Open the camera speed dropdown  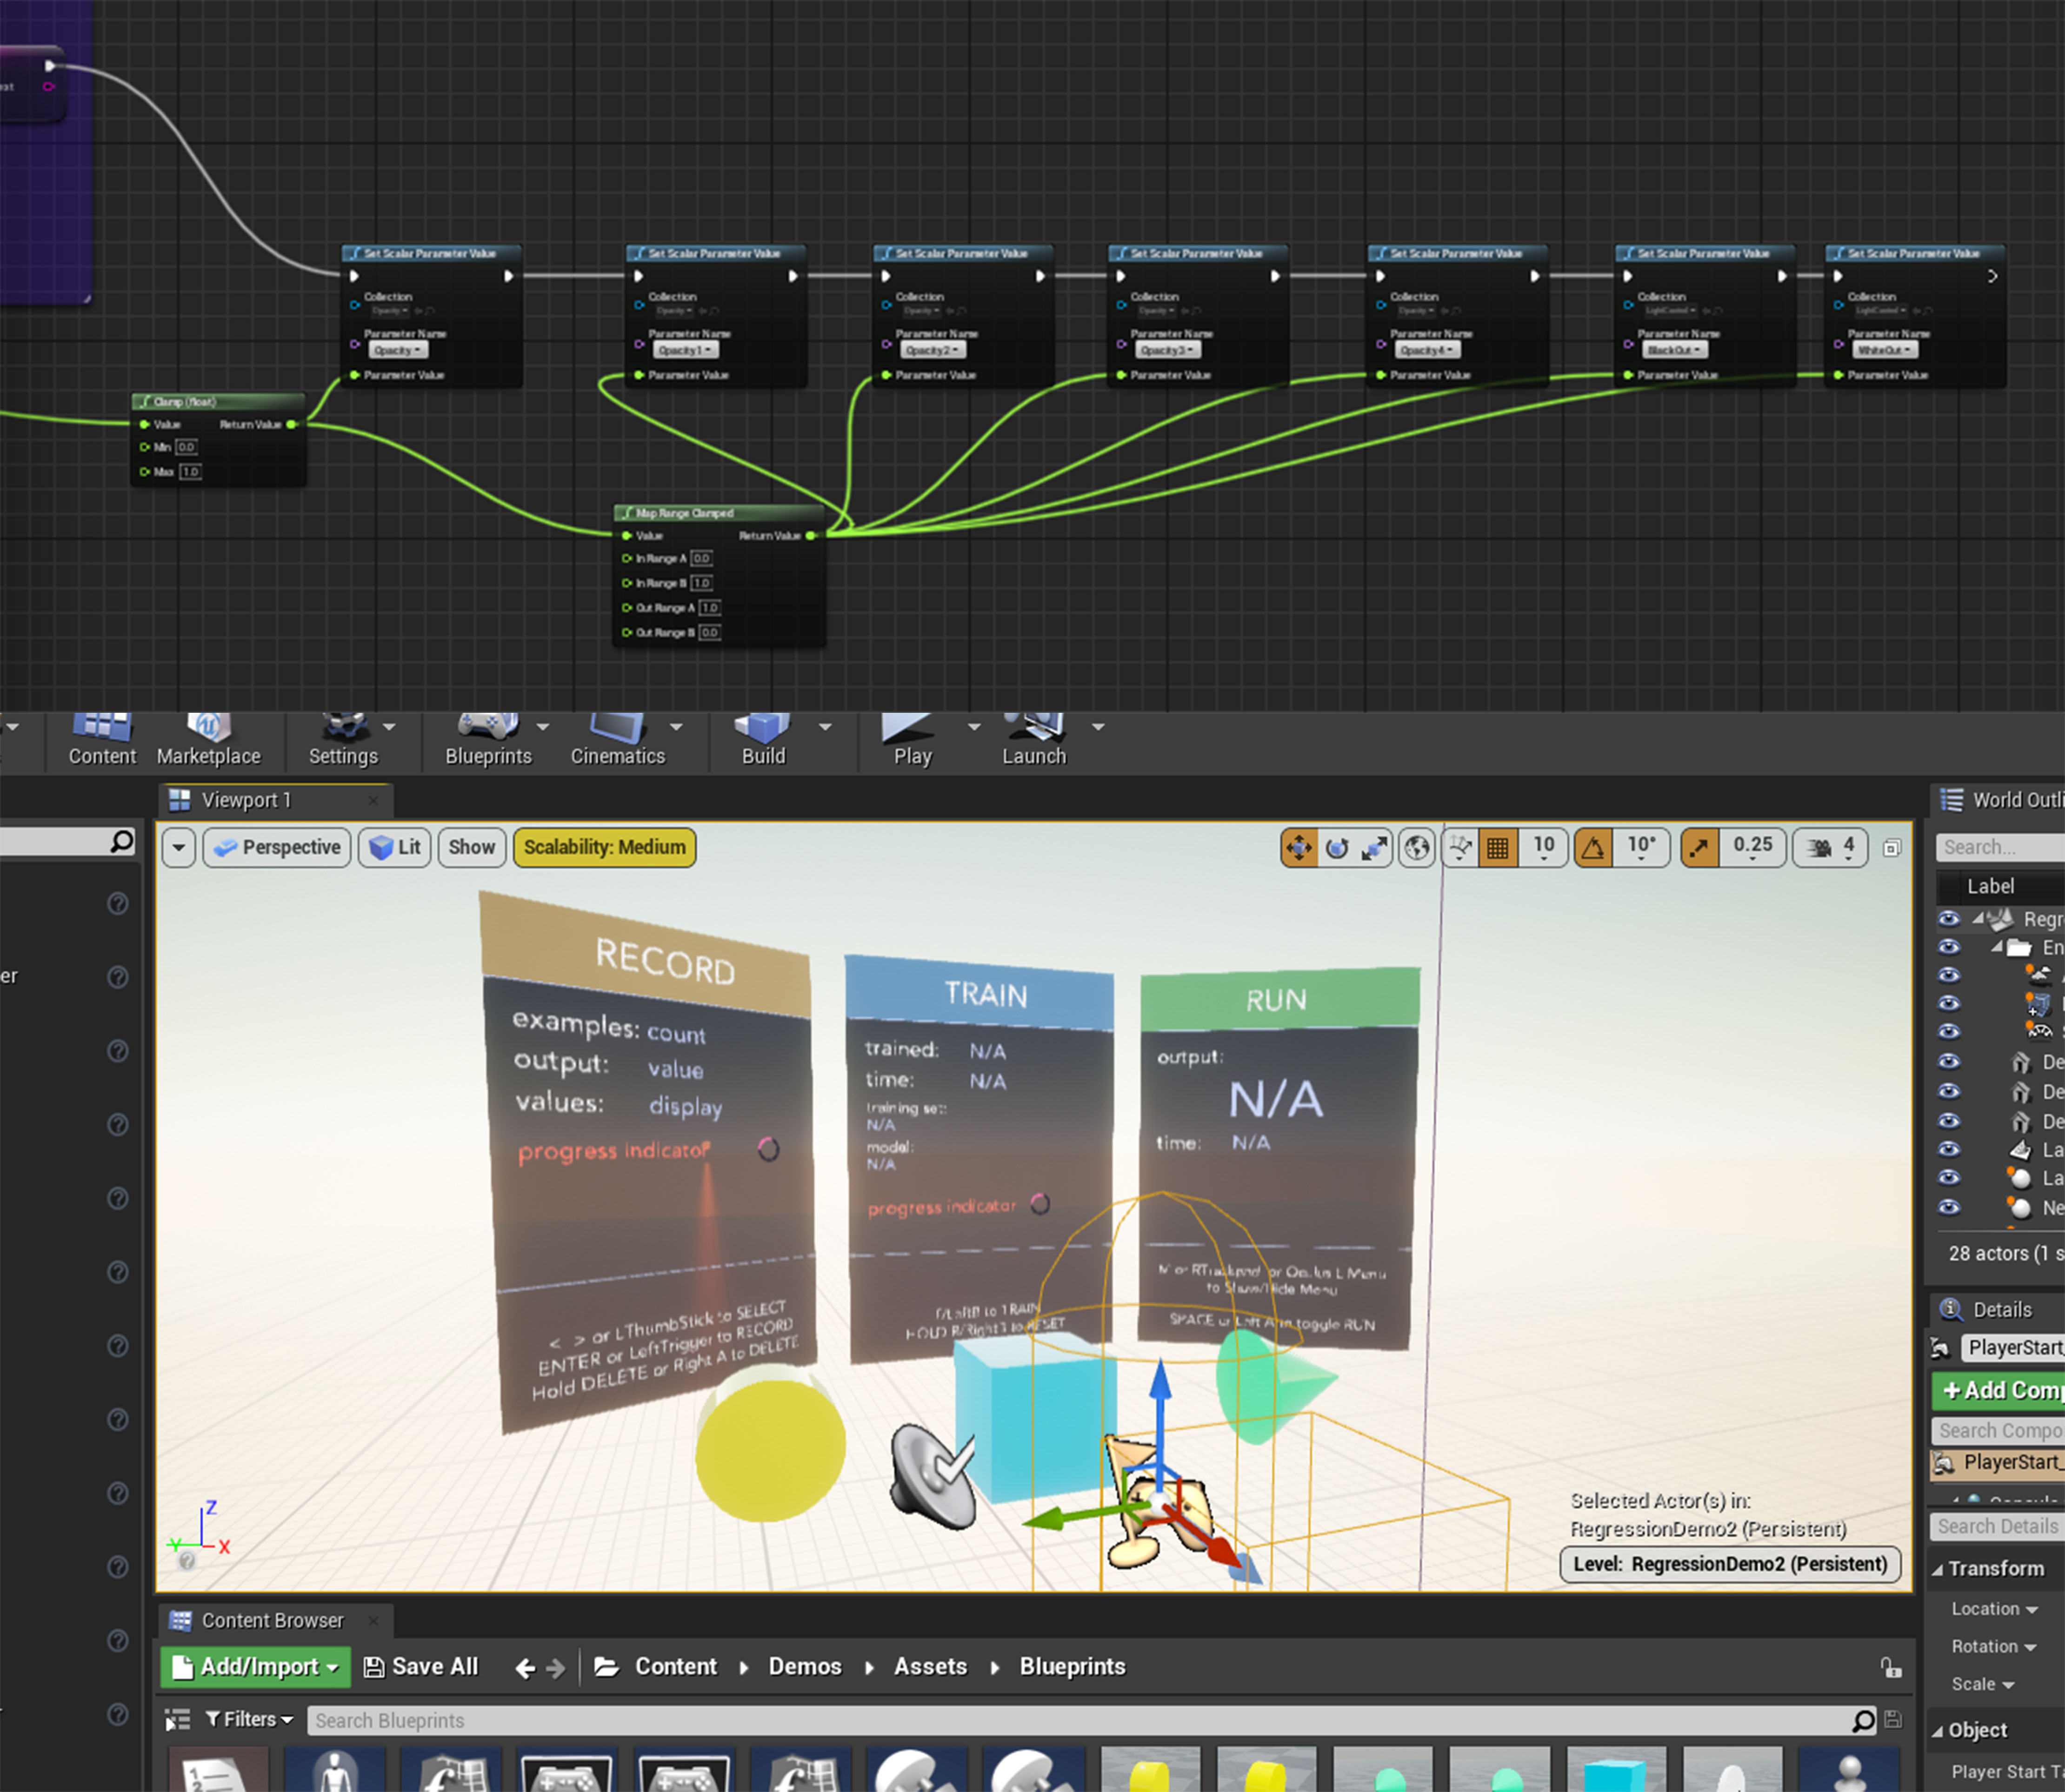click(1830, 848)
